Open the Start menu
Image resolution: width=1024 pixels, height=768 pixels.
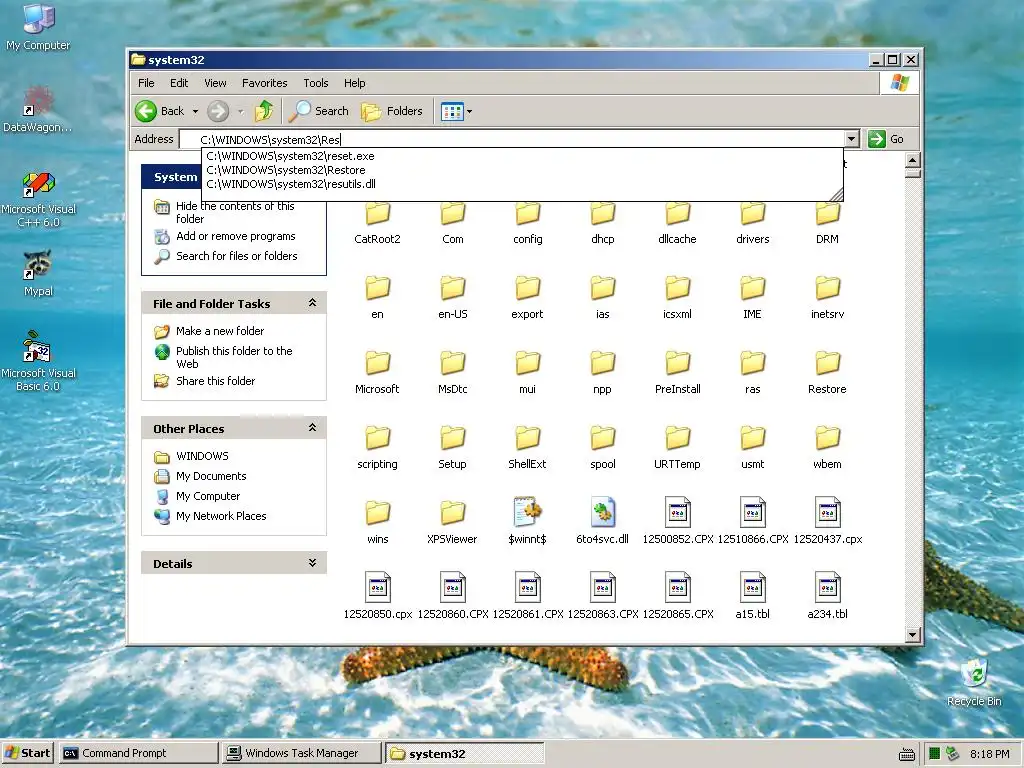tap(27, 753)
